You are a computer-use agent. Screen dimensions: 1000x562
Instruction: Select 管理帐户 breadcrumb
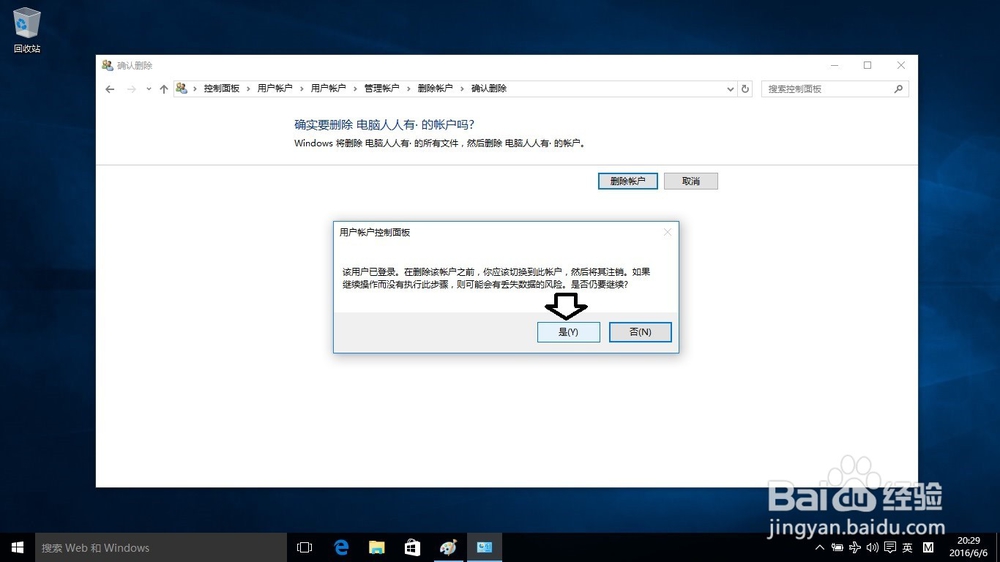[381, 89]
